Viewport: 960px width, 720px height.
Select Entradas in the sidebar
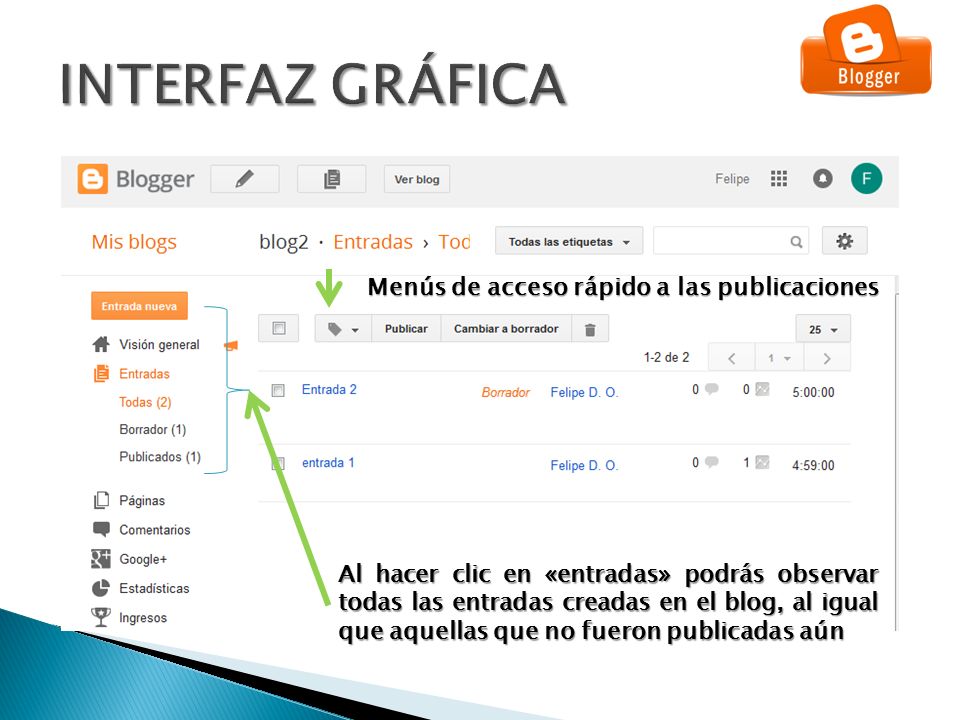click(144, 373)
